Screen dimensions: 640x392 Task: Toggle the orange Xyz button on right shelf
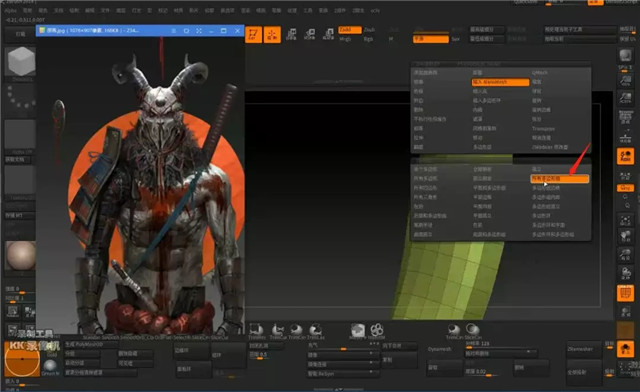coord(625,188)
